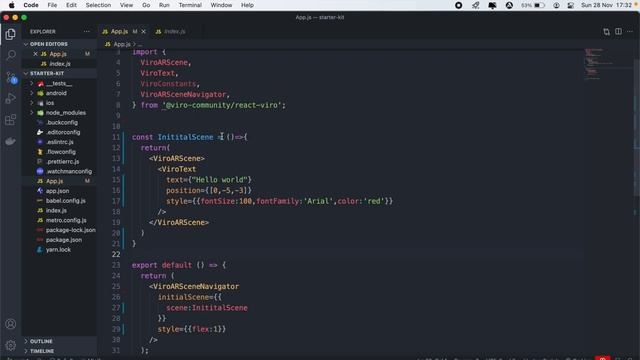
Task: Select index.js in Open Editors list
Action: (x=60, y=64)
